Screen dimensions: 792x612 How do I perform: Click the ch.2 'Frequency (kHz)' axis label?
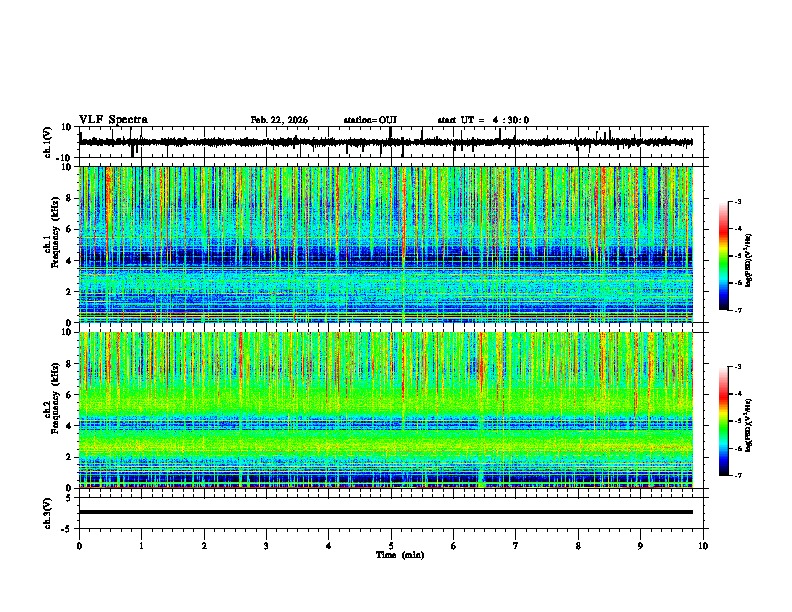[x=55, y=397]
